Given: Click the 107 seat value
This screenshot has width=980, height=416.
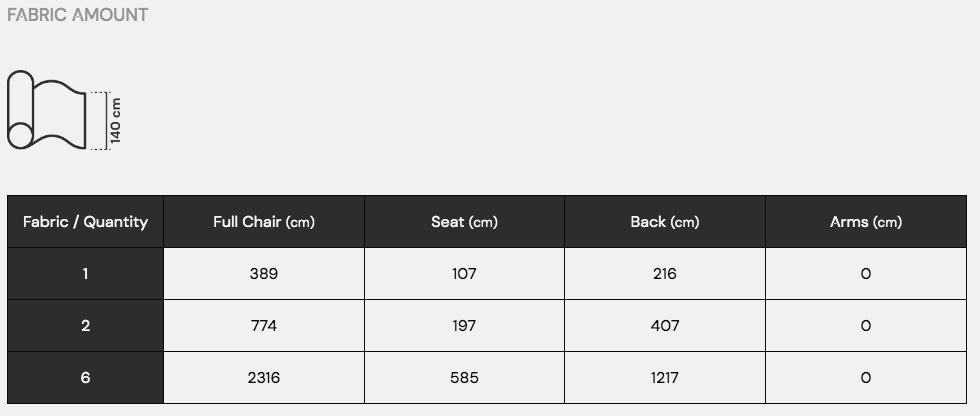Looking at the screenshot, I should click(464, 274).
